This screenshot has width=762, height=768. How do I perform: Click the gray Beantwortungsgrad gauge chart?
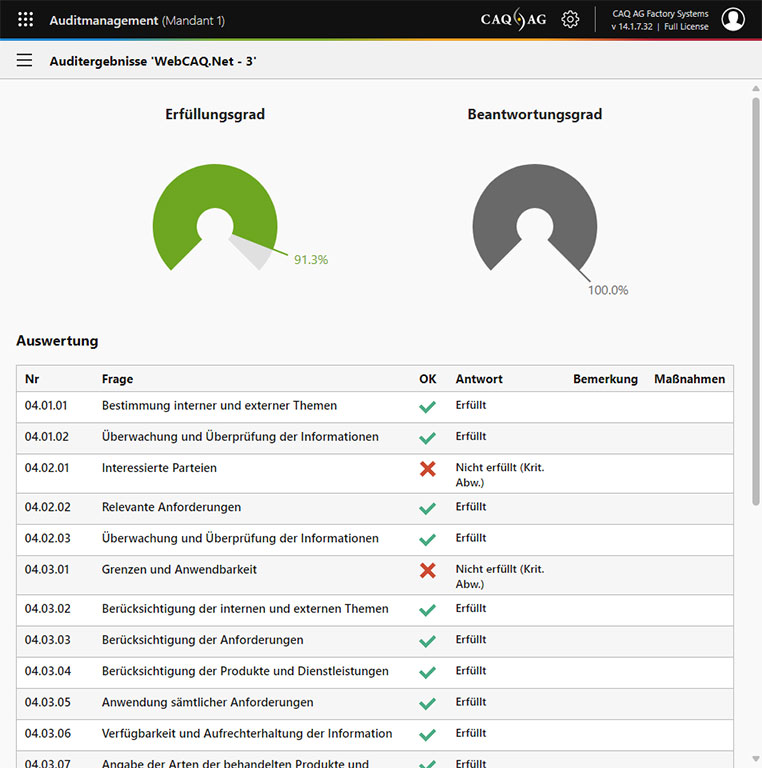(x=535, y=217)
